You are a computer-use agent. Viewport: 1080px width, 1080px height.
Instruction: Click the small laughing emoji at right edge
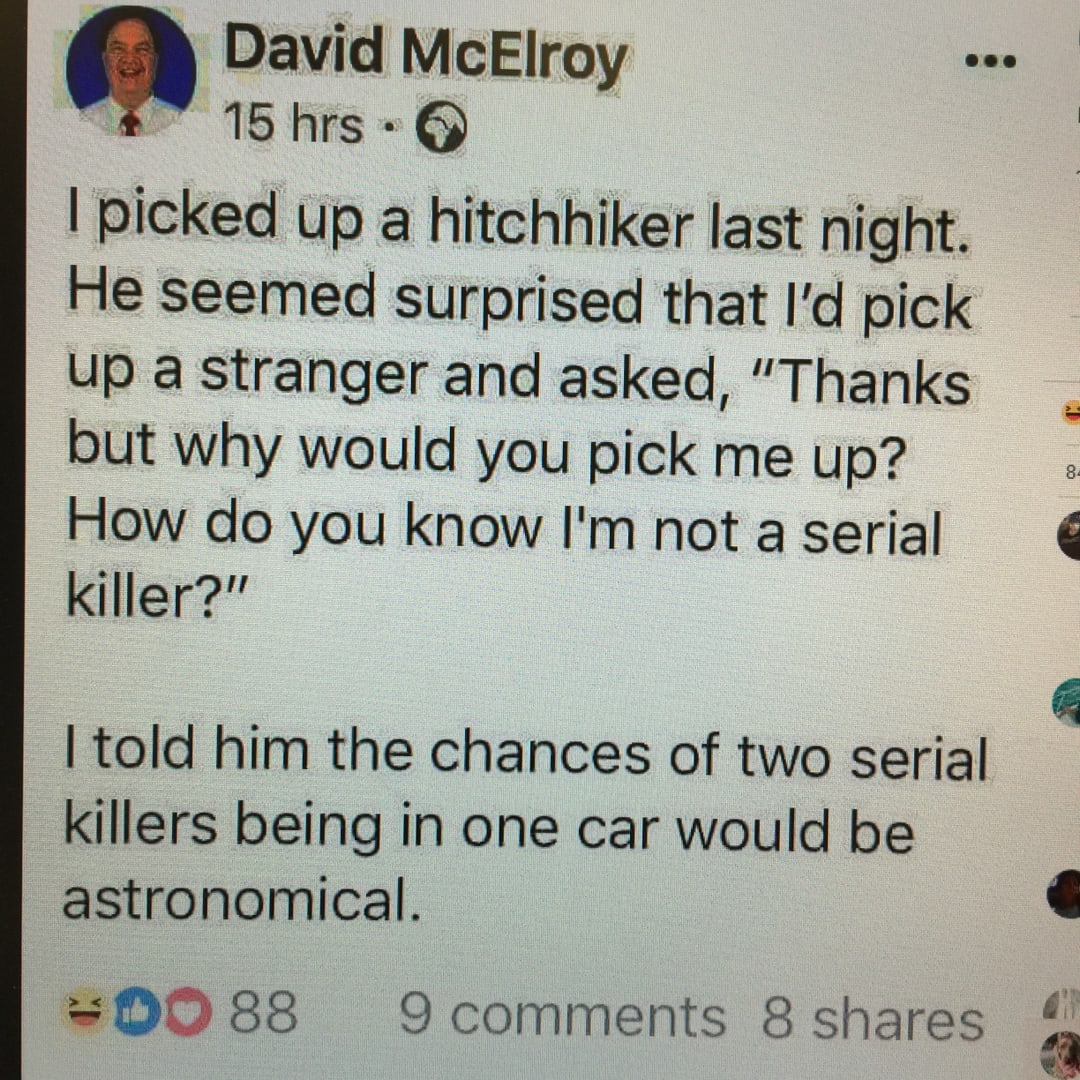1070,412
